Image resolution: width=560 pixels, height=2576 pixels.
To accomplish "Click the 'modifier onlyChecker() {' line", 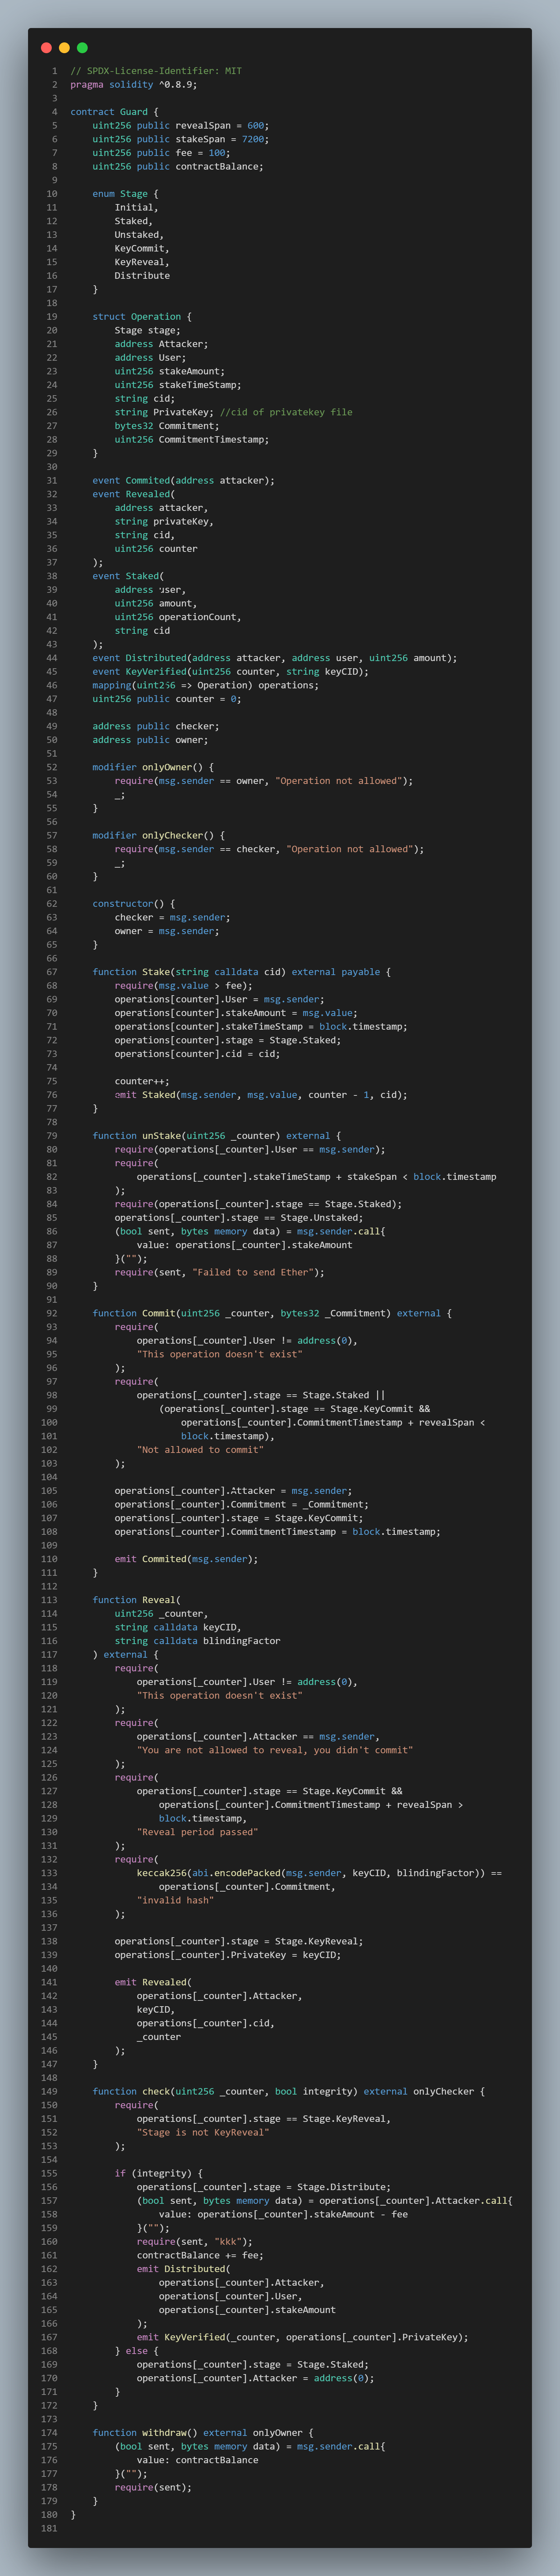I will point(159,835).
